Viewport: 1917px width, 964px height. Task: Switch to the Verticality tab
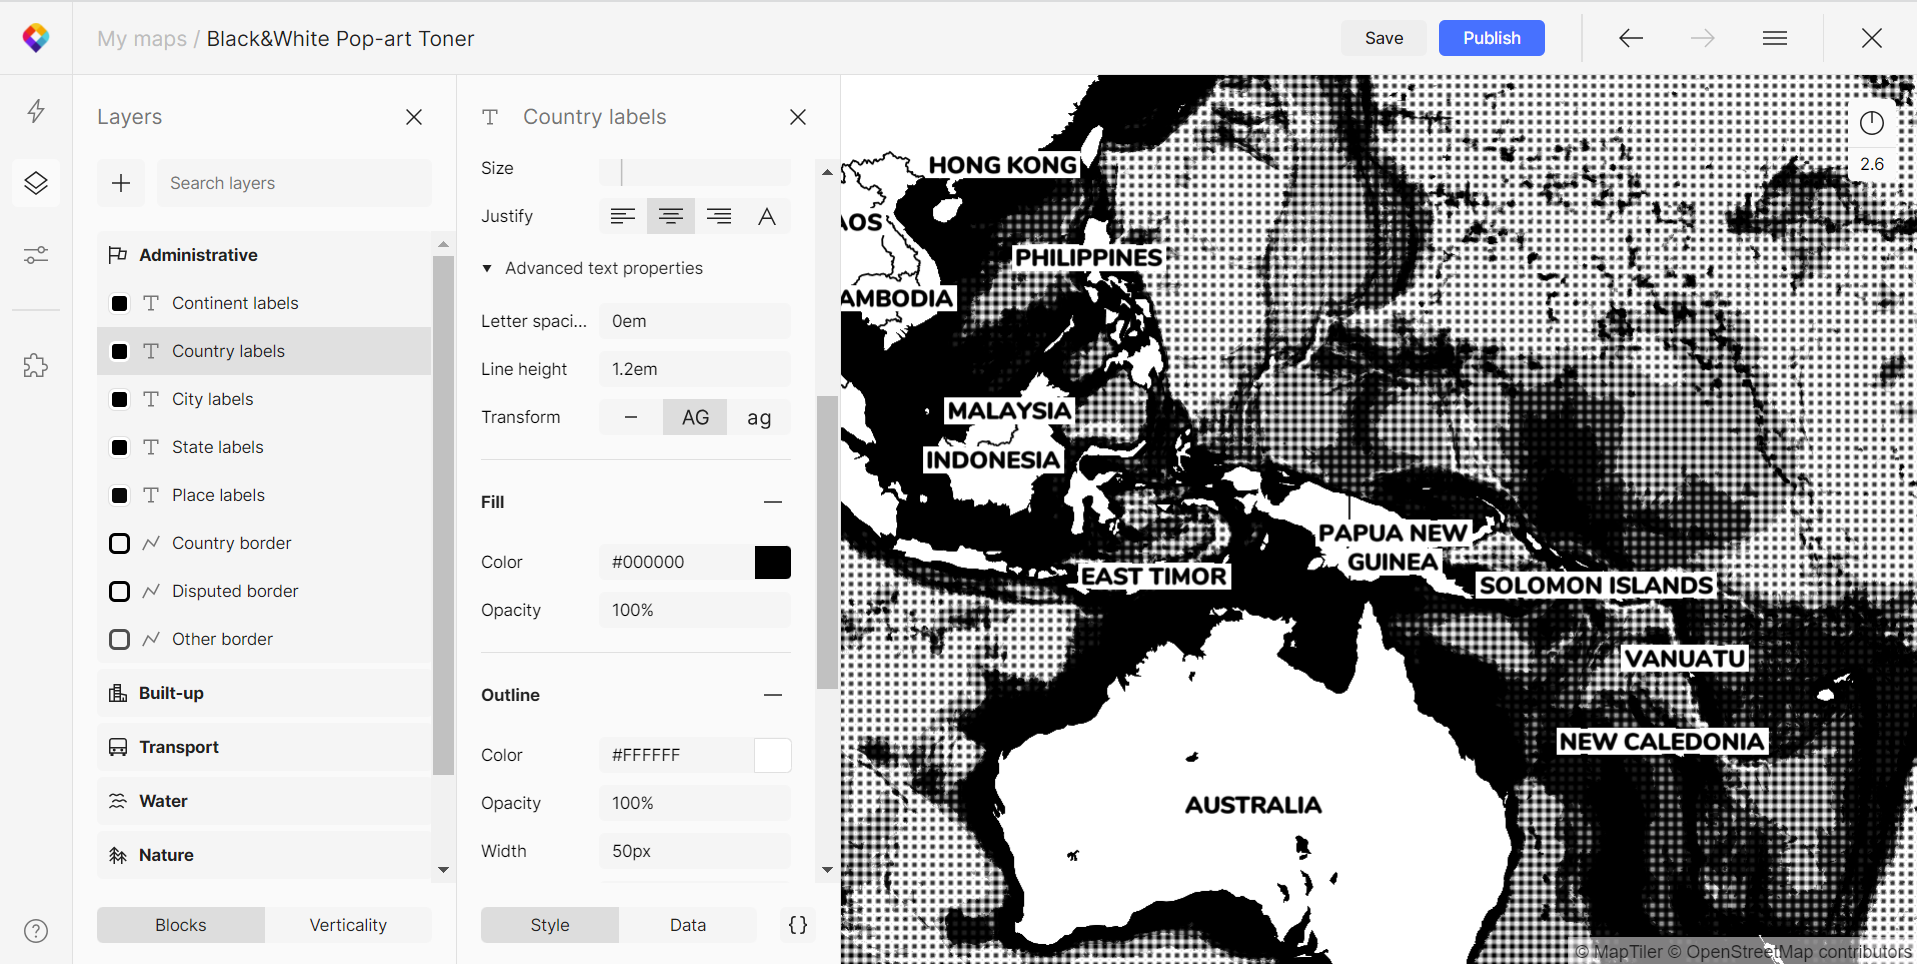pos(348,925)
